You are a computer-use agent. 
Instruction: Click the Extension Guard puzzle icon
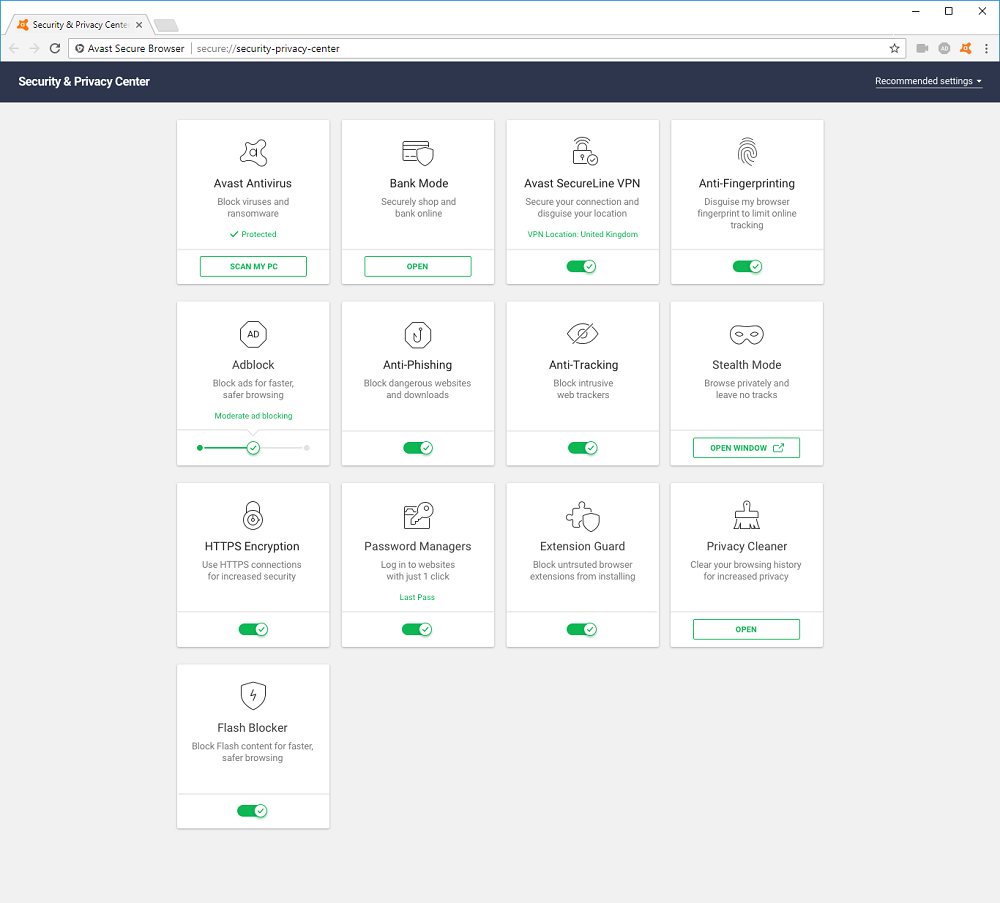[x=583, y=516]
